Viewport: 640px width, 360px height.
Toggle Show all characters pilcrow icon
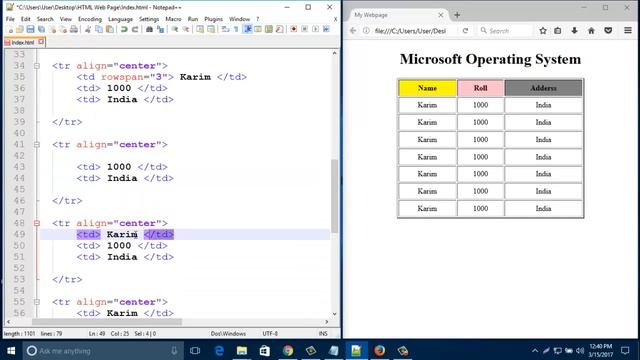(x=236, y=29)
